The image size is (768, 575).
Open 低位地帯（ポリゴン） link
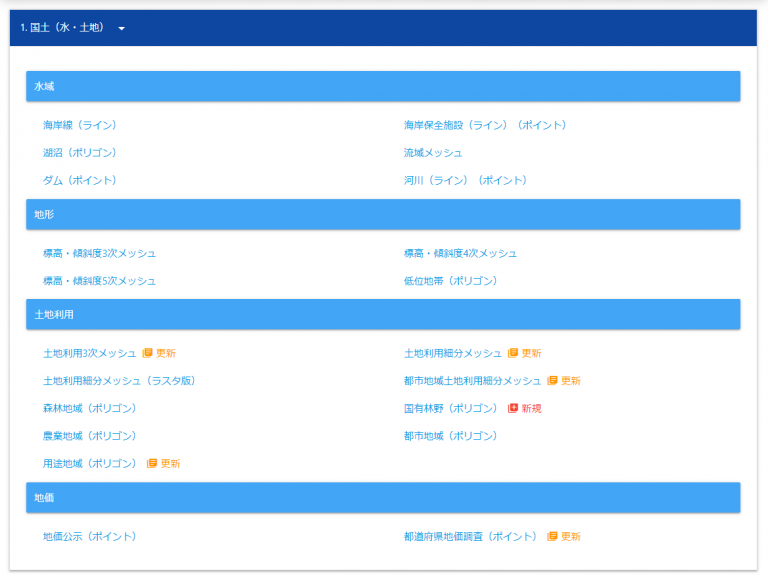pos(451,281)
